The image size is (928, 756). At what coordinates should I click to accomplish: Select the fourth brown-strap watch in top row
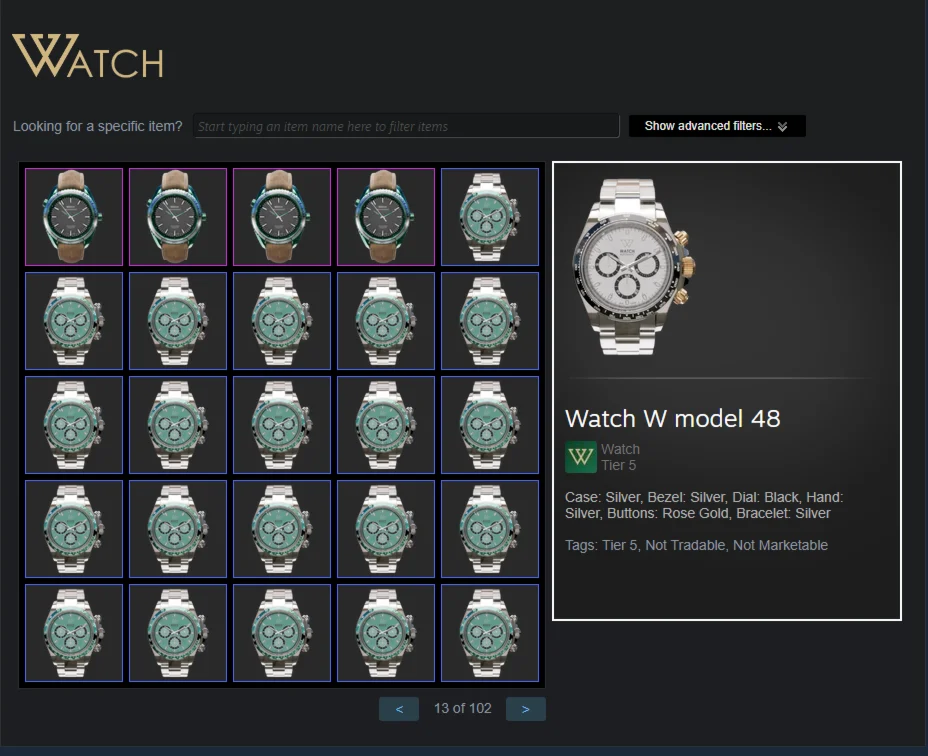point(386,217)
